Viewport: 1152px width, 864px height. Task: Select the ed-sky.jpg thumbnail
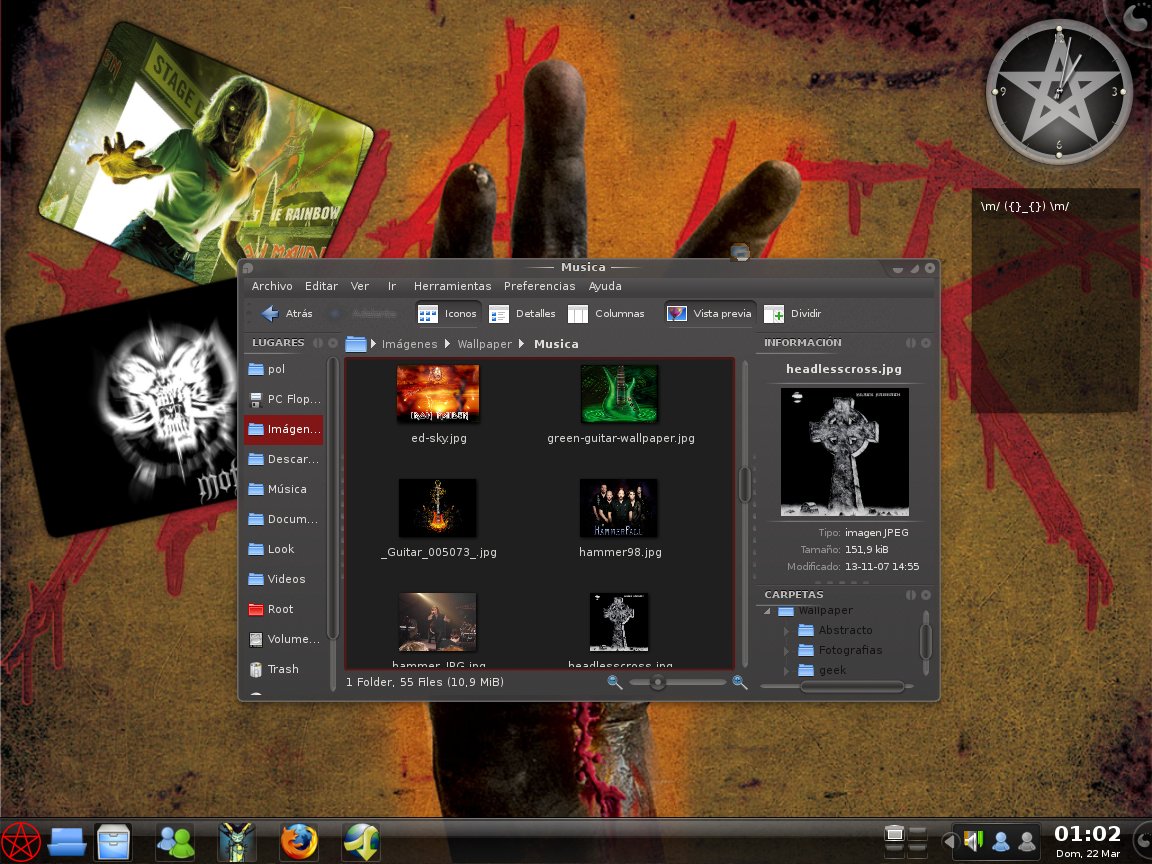coord(438,393)
